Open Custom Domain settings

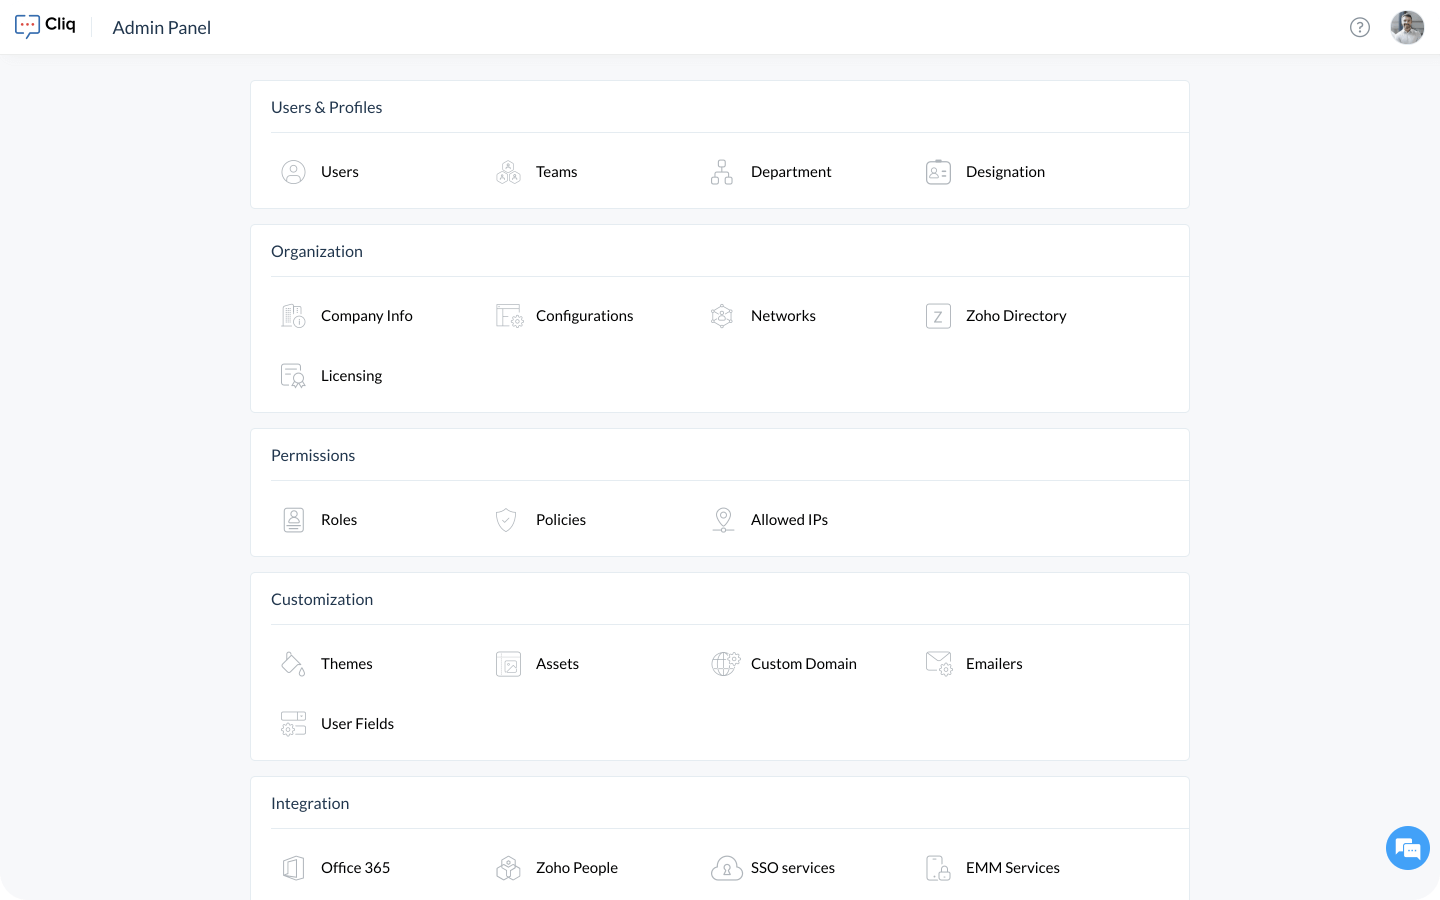click(x=803, y=664)
